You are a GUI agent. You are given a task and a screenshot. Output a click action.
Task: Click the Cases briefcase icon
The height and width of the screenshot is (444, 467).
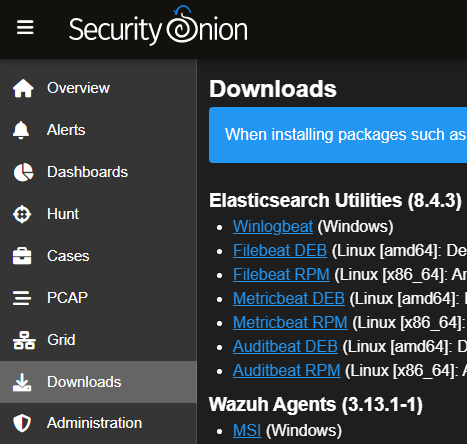(22, 256)
